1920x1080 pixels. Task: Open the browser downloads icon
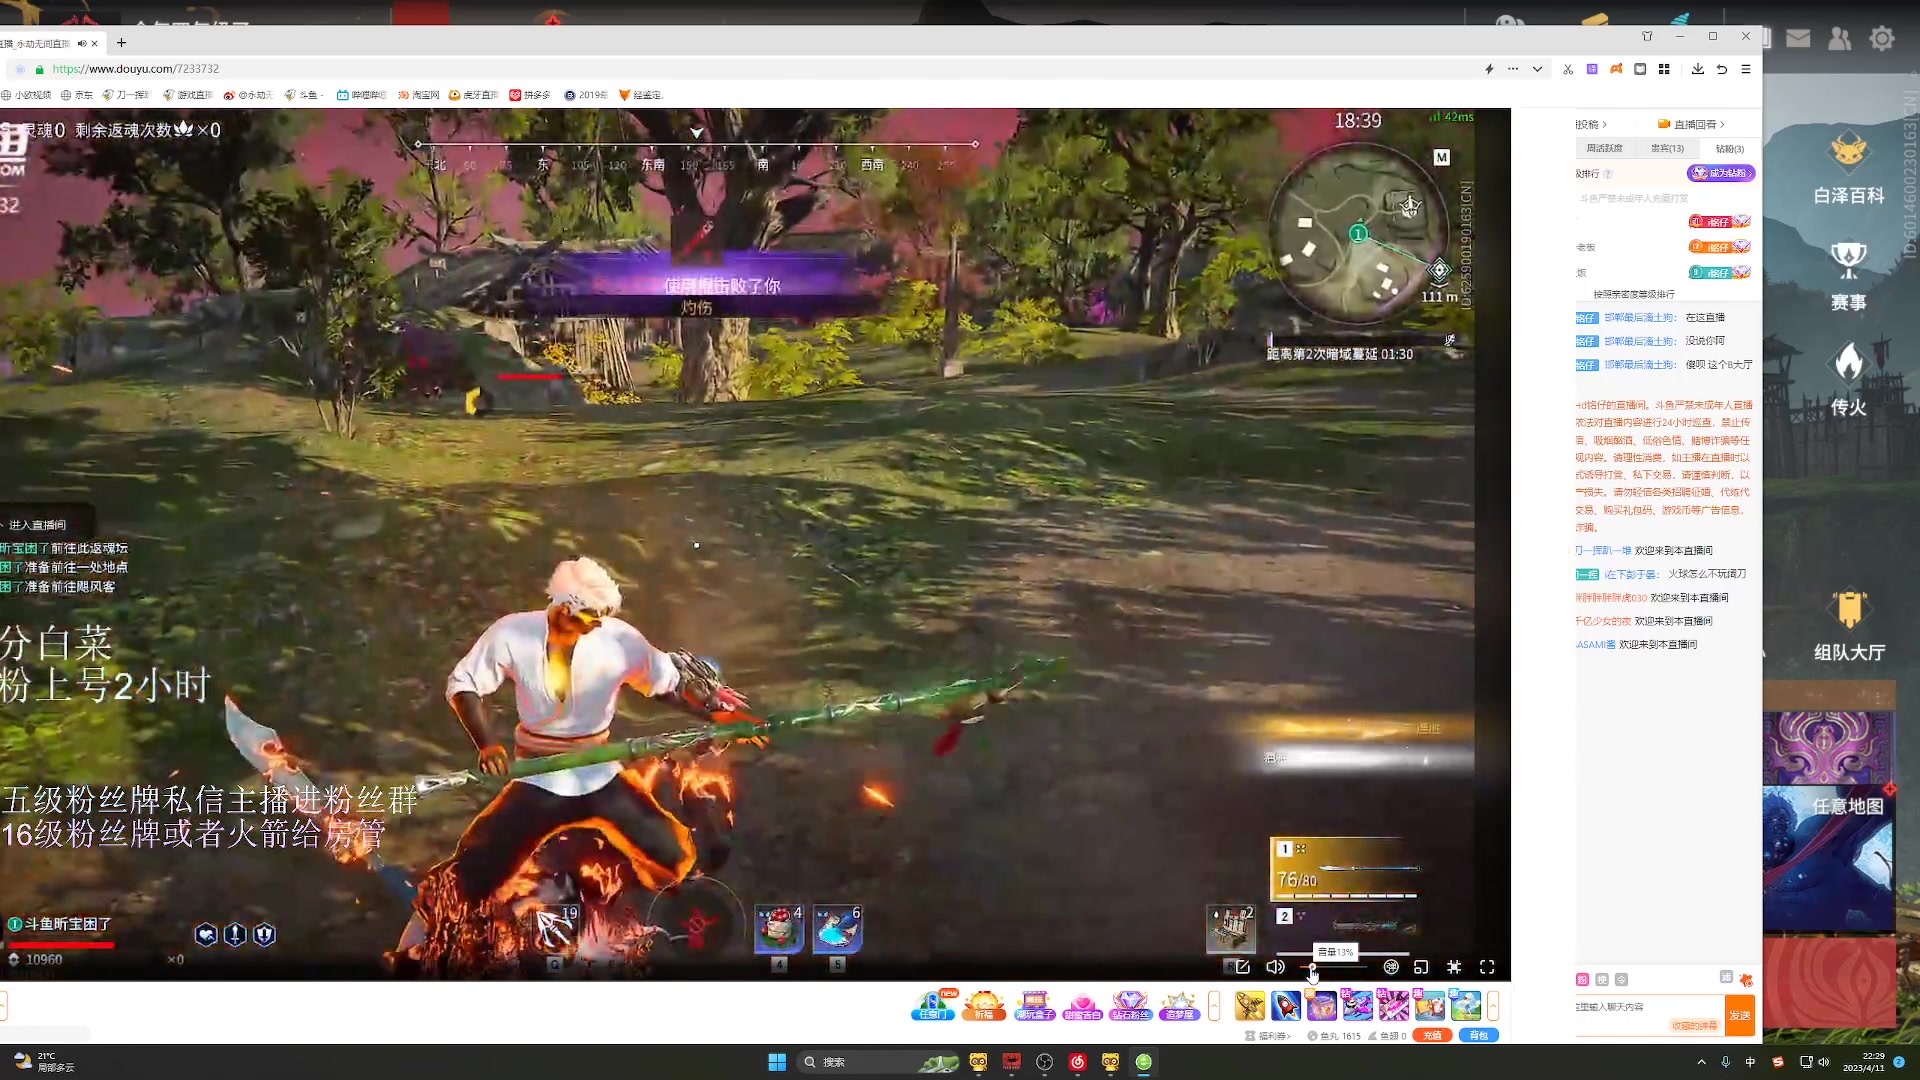pos(1698,69)
